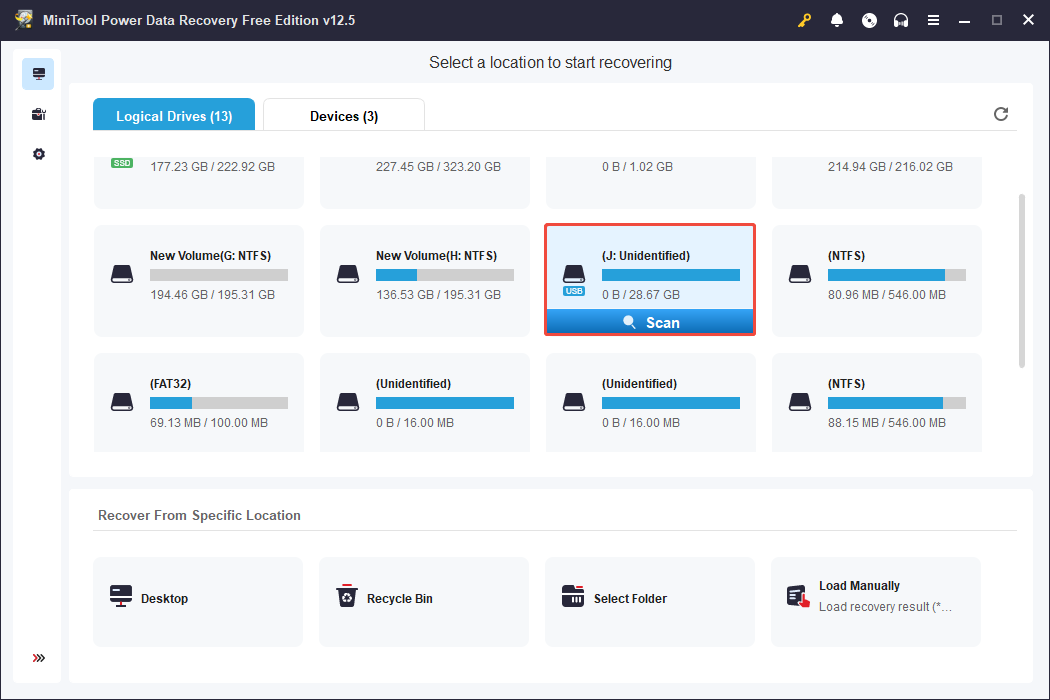Choose Recycle Bin recovery location
This screenshot has height=700, width=1050.
pos(424,602)
